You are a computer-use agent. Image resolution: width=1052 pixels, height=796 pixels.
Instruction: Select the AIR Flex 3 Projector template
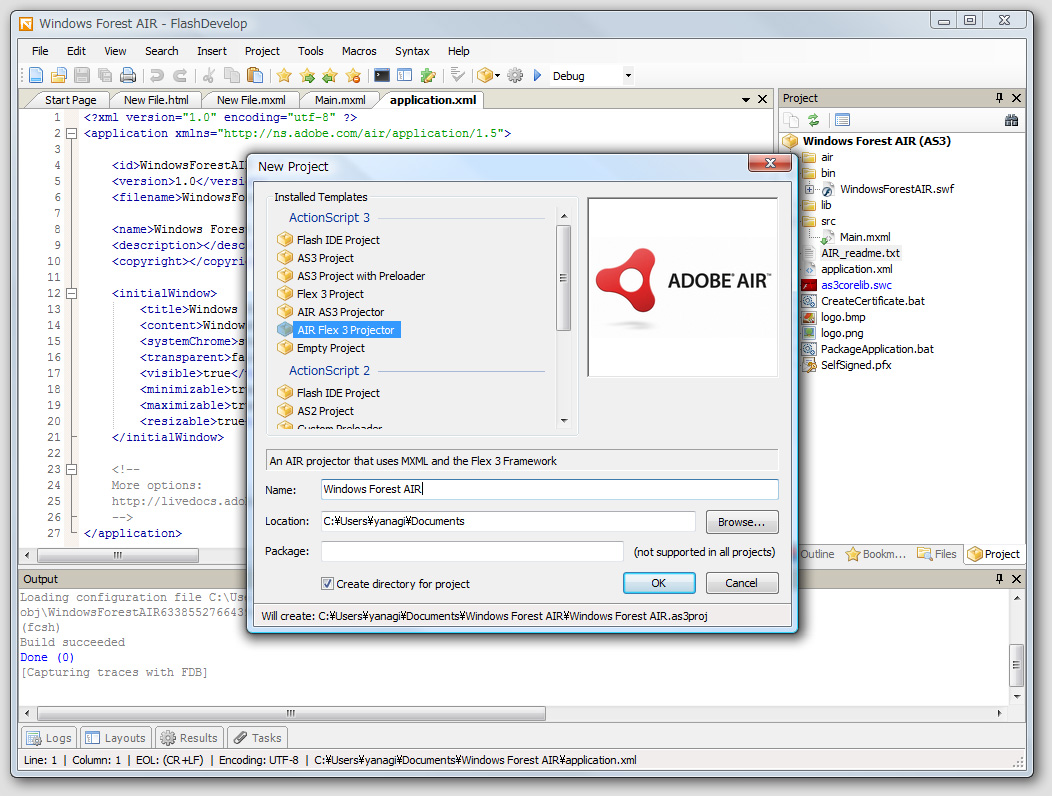click(346, 329)
